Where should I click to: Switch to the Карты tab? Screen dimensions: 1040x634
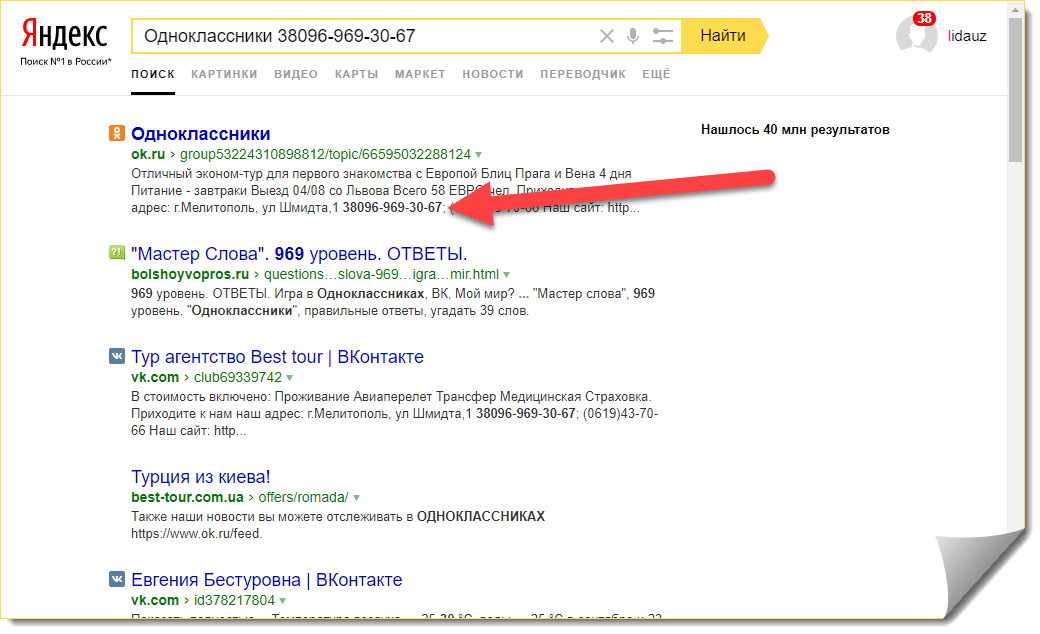point(356,74)
